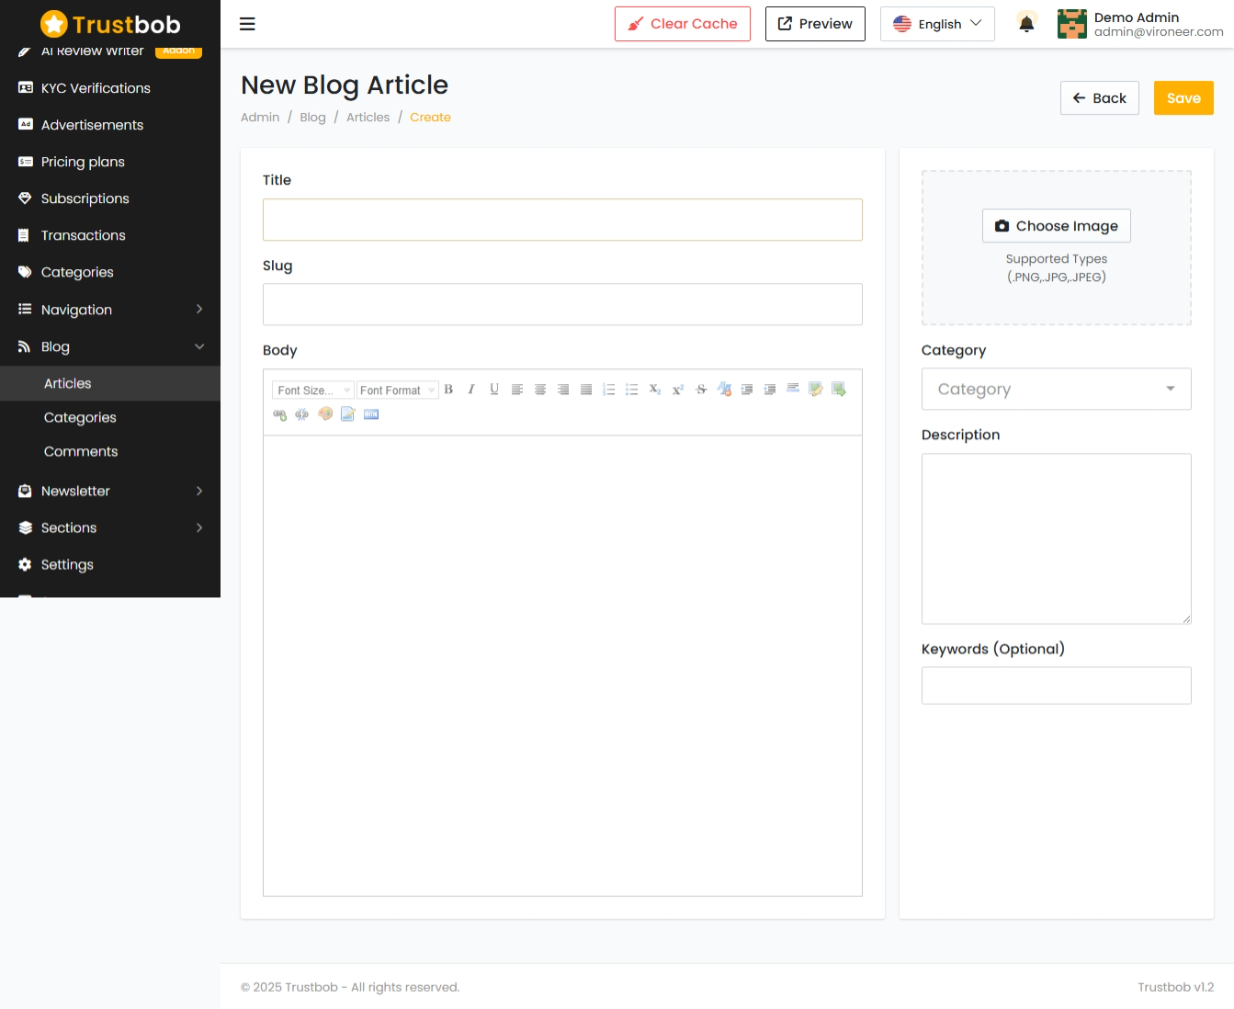Viewport: 1234px width, 1009px height.
Task: Click the remove link icon in editor
Action: [302, 414]
